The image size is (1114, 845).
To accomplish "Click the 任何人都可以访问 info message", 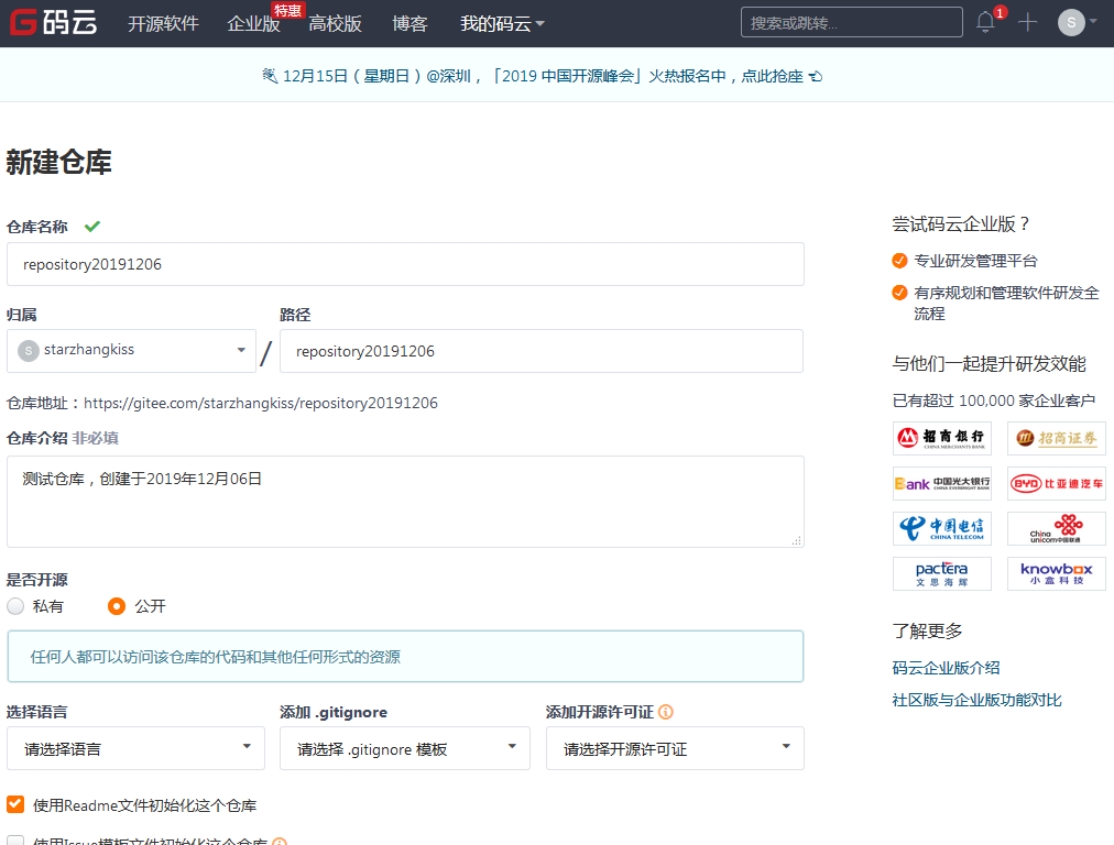I will 406,656.
